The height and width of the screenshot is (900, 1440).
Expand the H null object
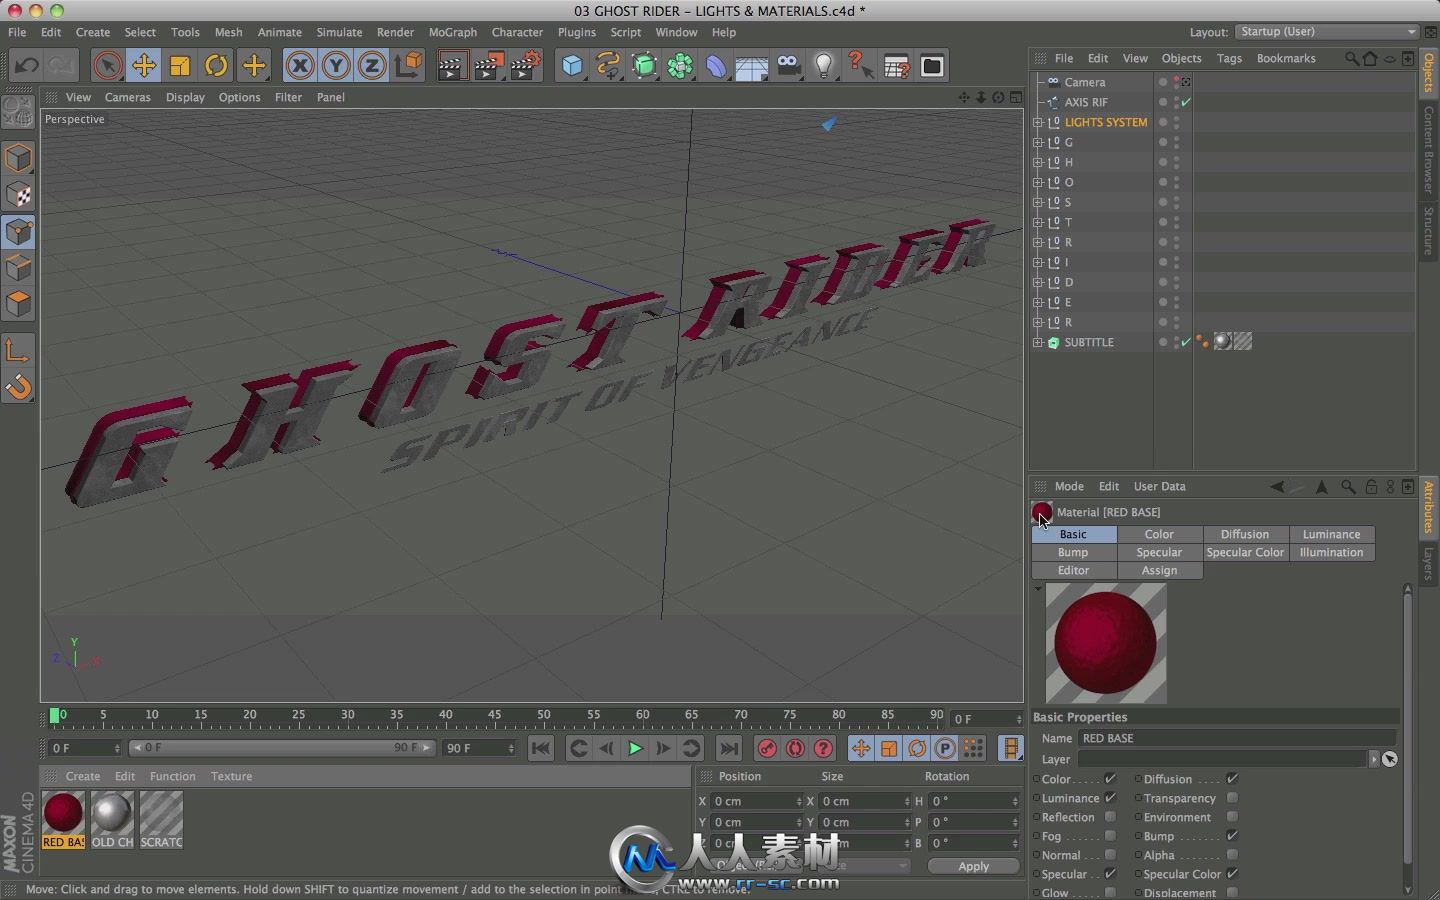pos(1038,162)
